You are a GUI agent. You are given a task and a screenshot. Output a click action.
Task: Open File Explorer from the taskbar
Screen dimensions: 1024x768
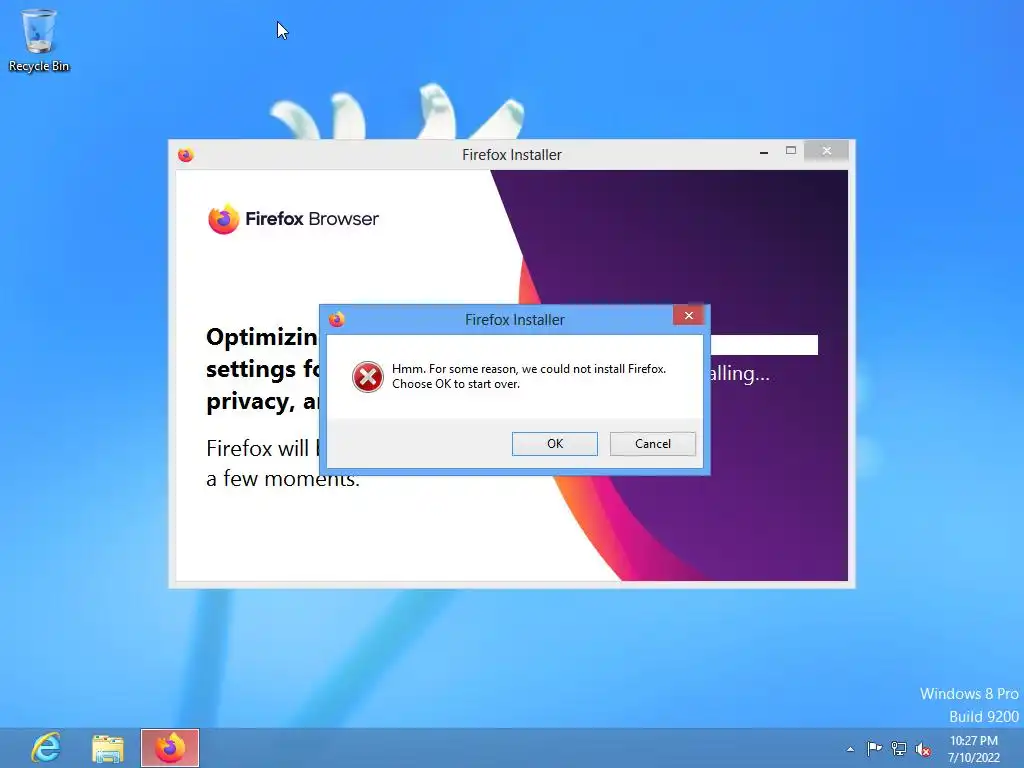(x=108, y=748)
